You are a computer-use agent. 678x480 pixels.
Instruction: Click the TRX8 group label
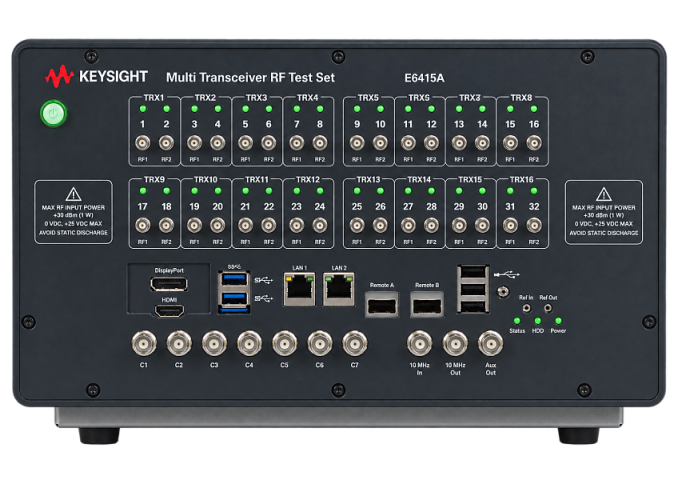tap(521, 98)
